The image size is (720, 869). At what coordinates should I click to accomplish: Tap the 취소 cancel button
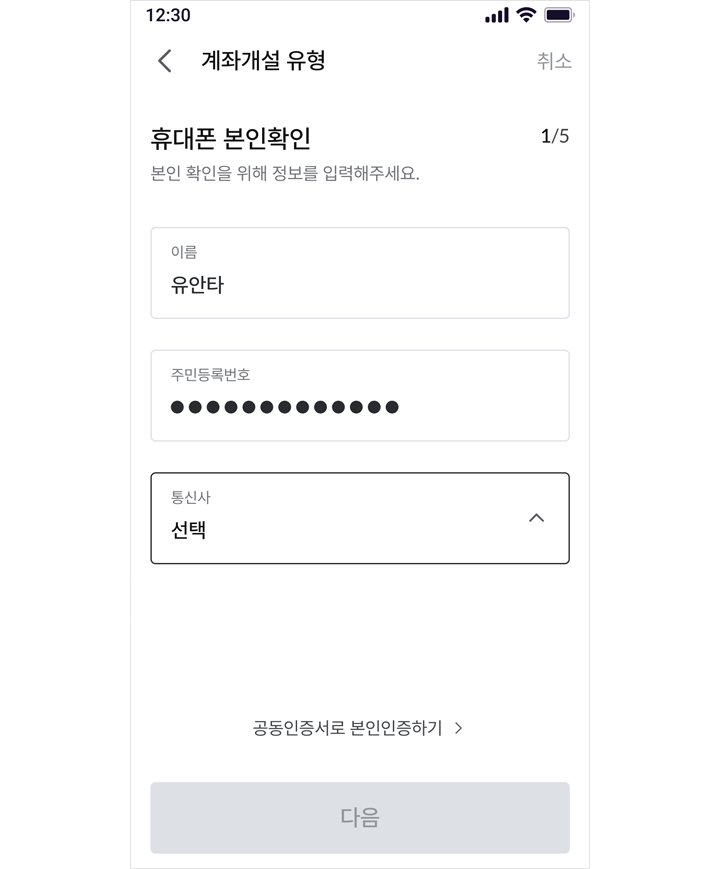[554, 60]
